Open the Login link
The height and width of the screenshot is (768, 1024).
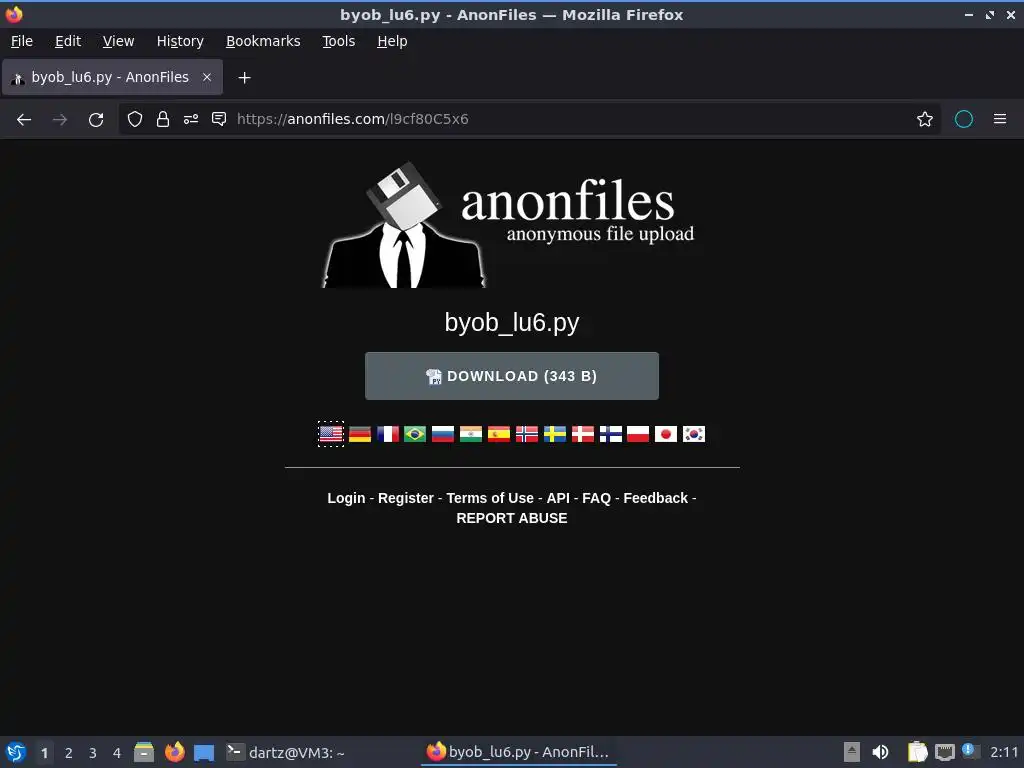click(346, 498)
